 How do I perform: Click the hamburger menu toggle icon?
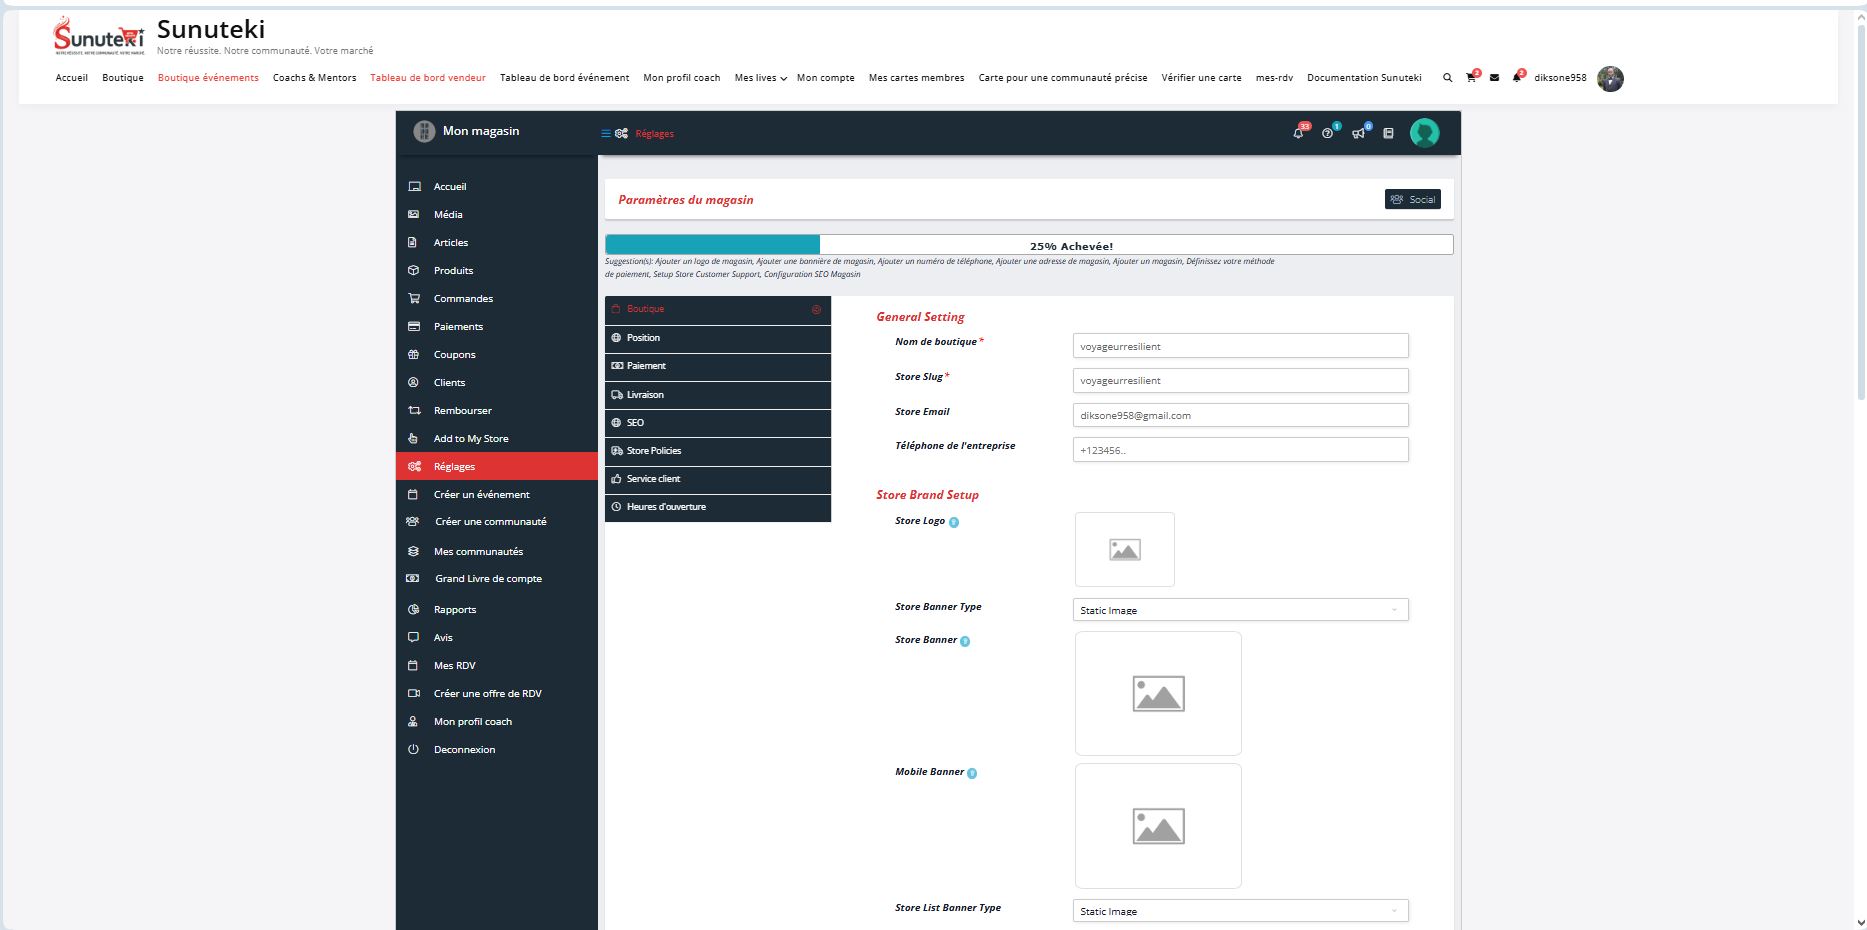(605, 134)
